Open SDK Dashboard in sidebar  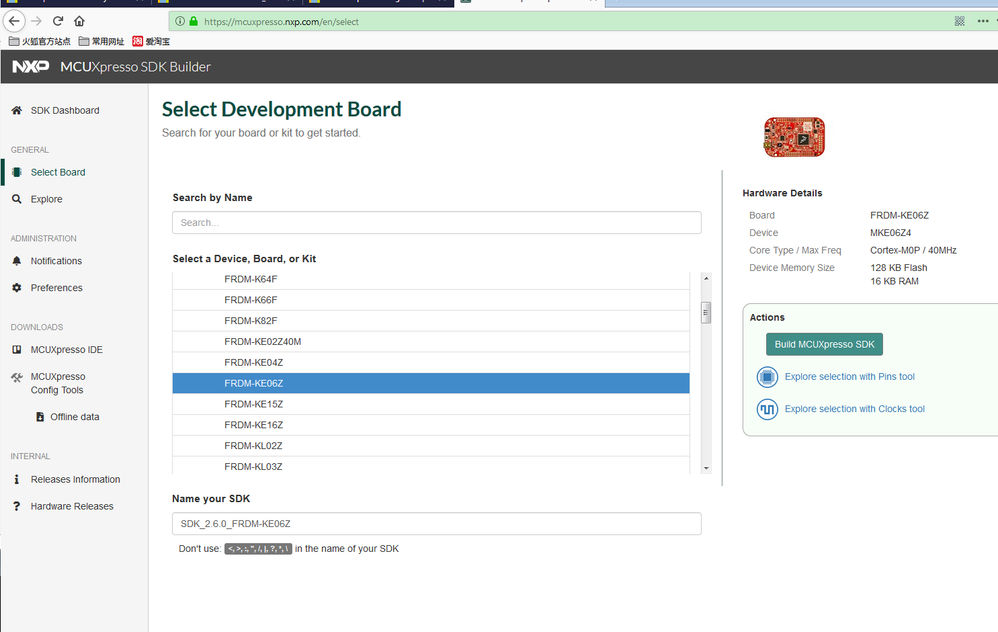pyautogui.click(x=65, y=110)
